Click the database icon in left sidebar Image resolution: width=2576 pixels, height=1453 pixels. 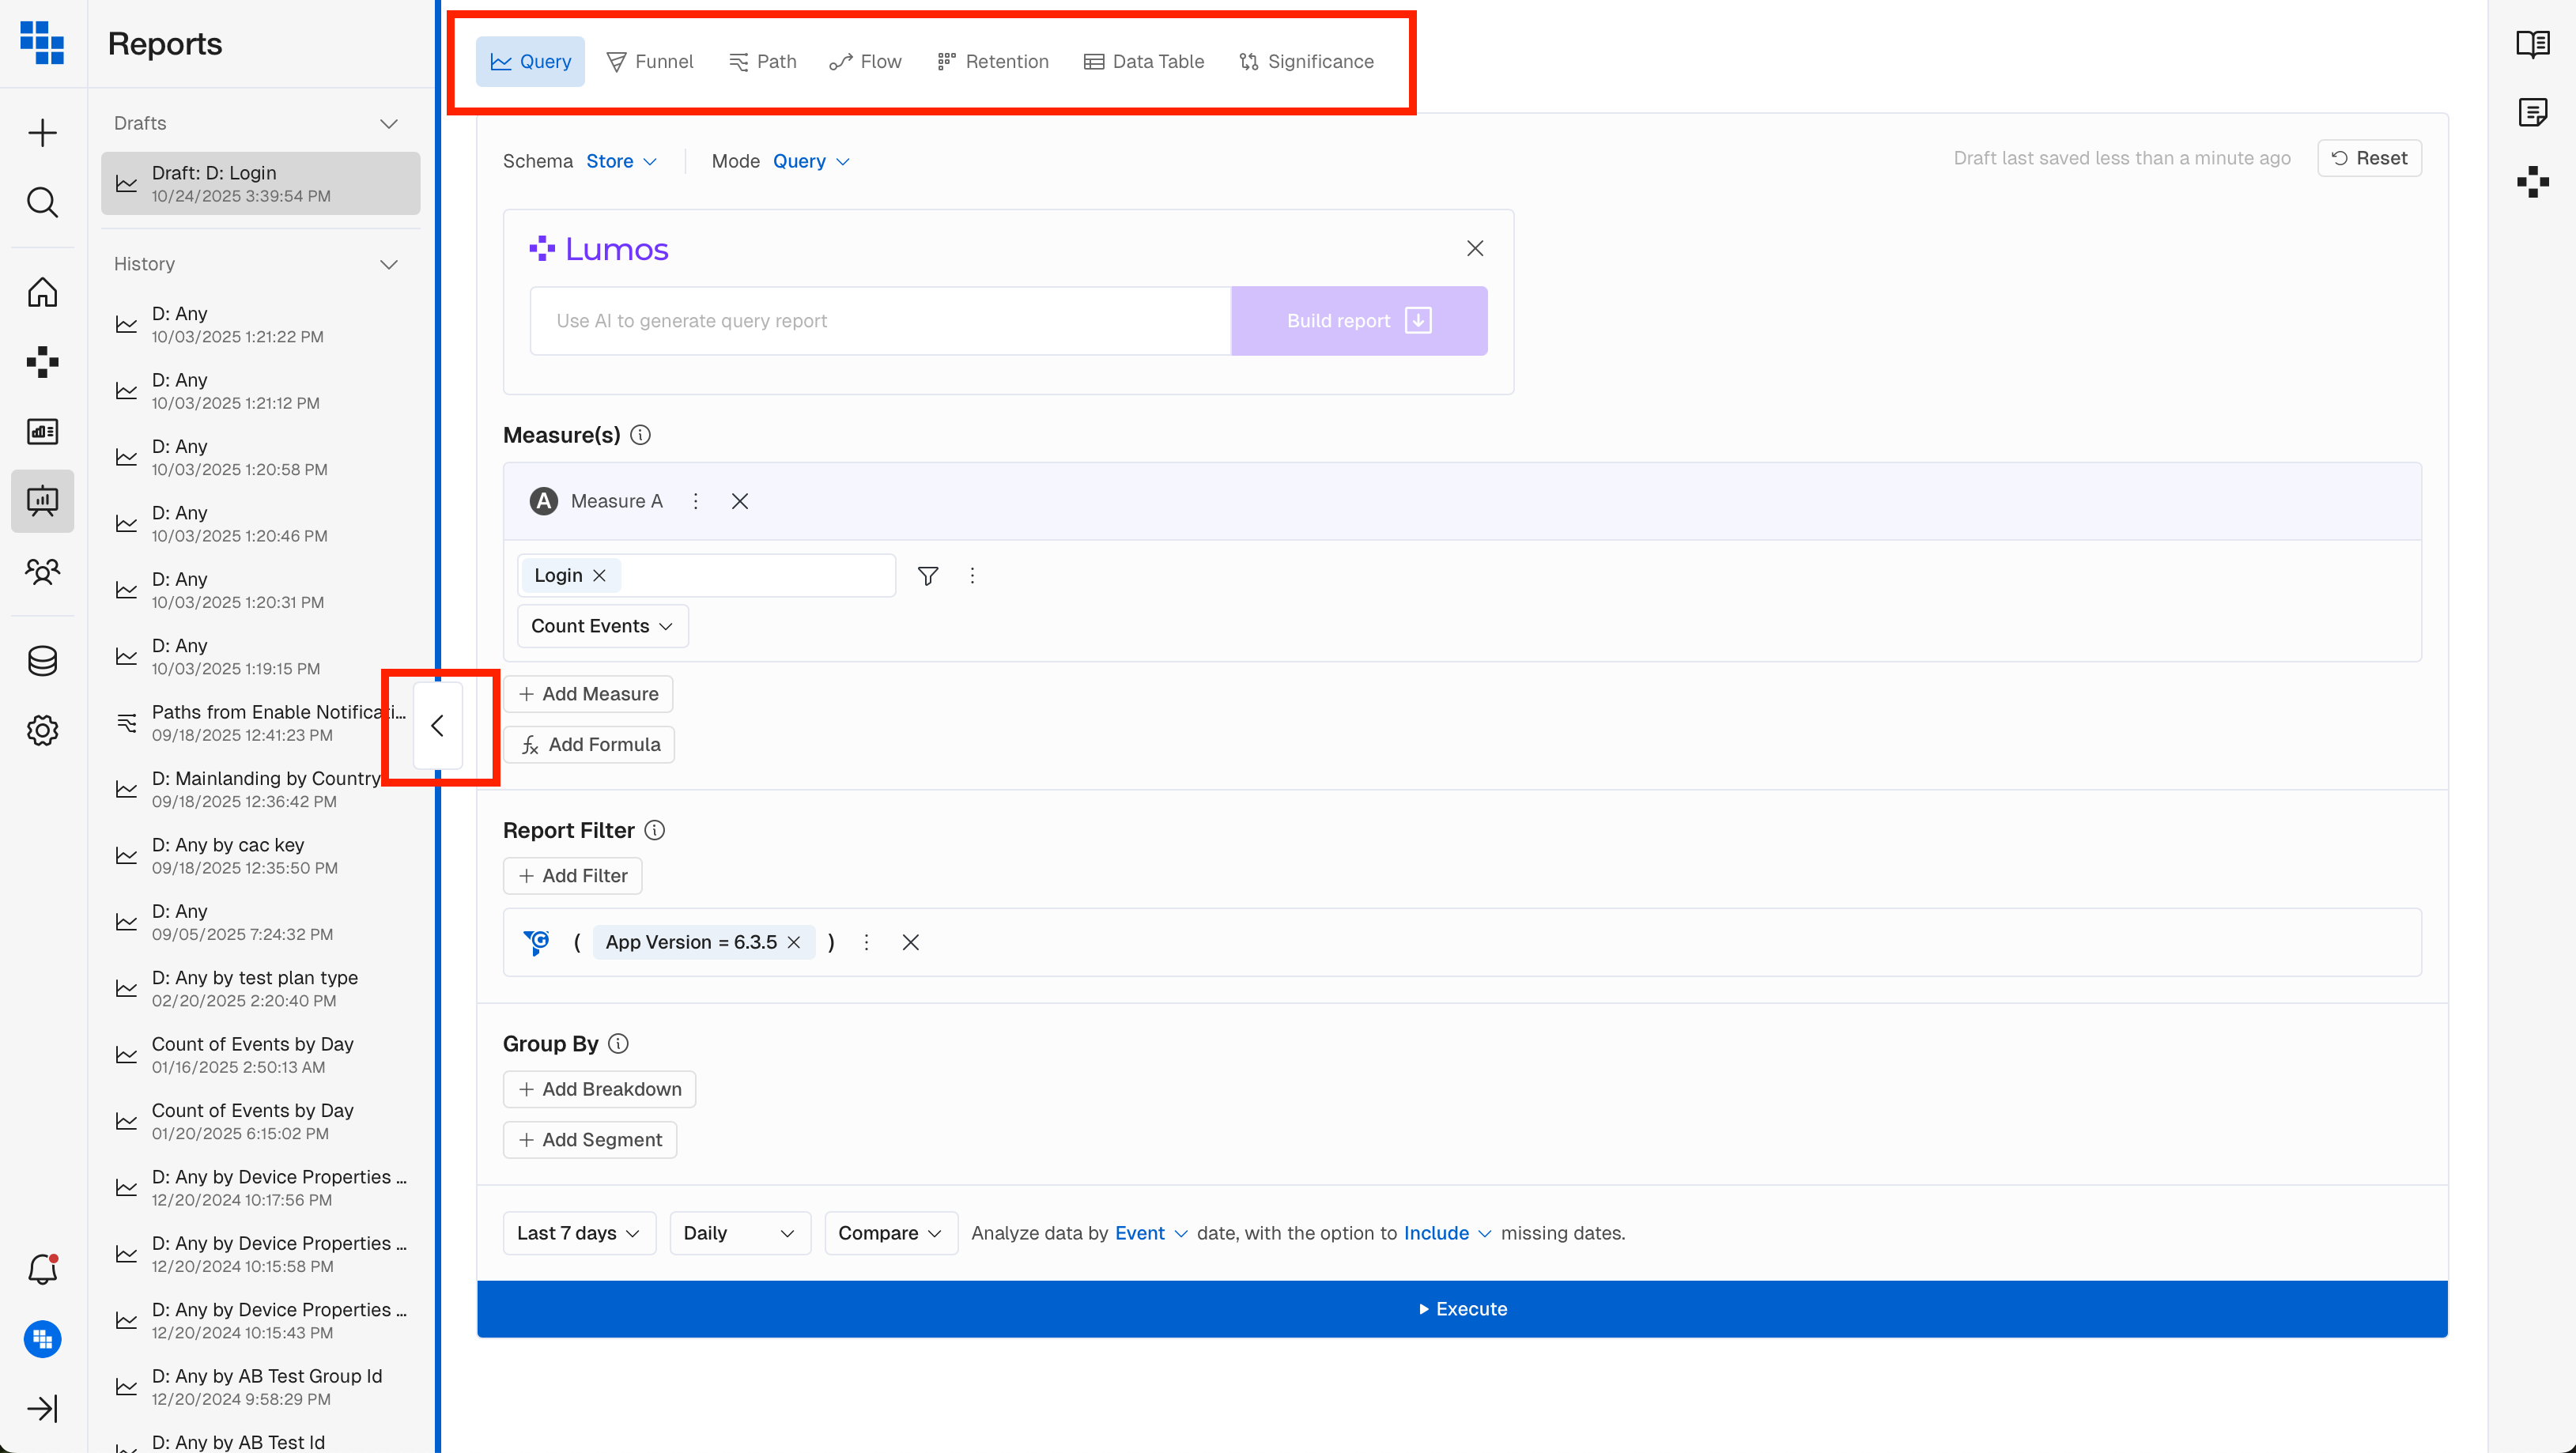[42, 661]
